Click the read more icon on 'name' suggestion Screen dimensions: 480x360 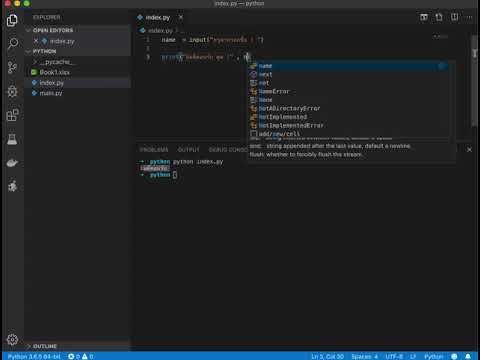[x=442, y=66]
